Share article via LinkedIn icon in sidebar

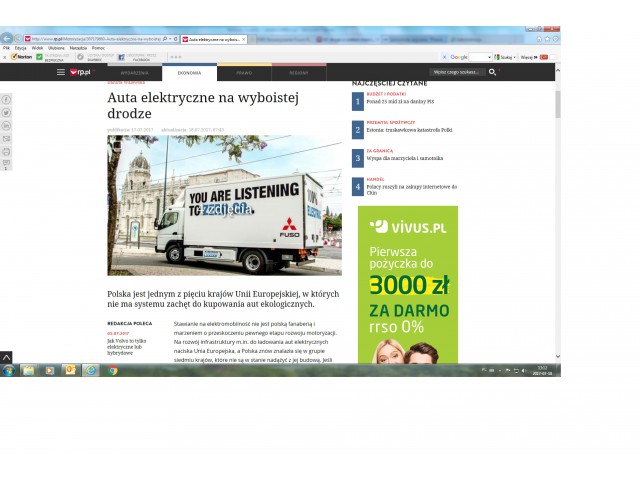coord(6,126)
